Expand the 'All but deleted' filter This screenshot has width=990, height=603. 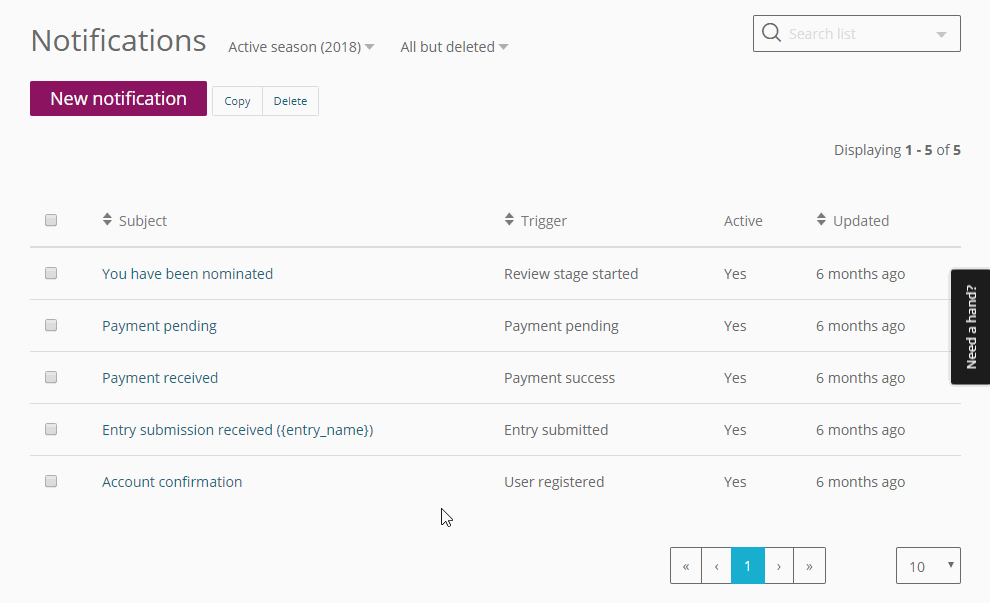tap(454, 47)
